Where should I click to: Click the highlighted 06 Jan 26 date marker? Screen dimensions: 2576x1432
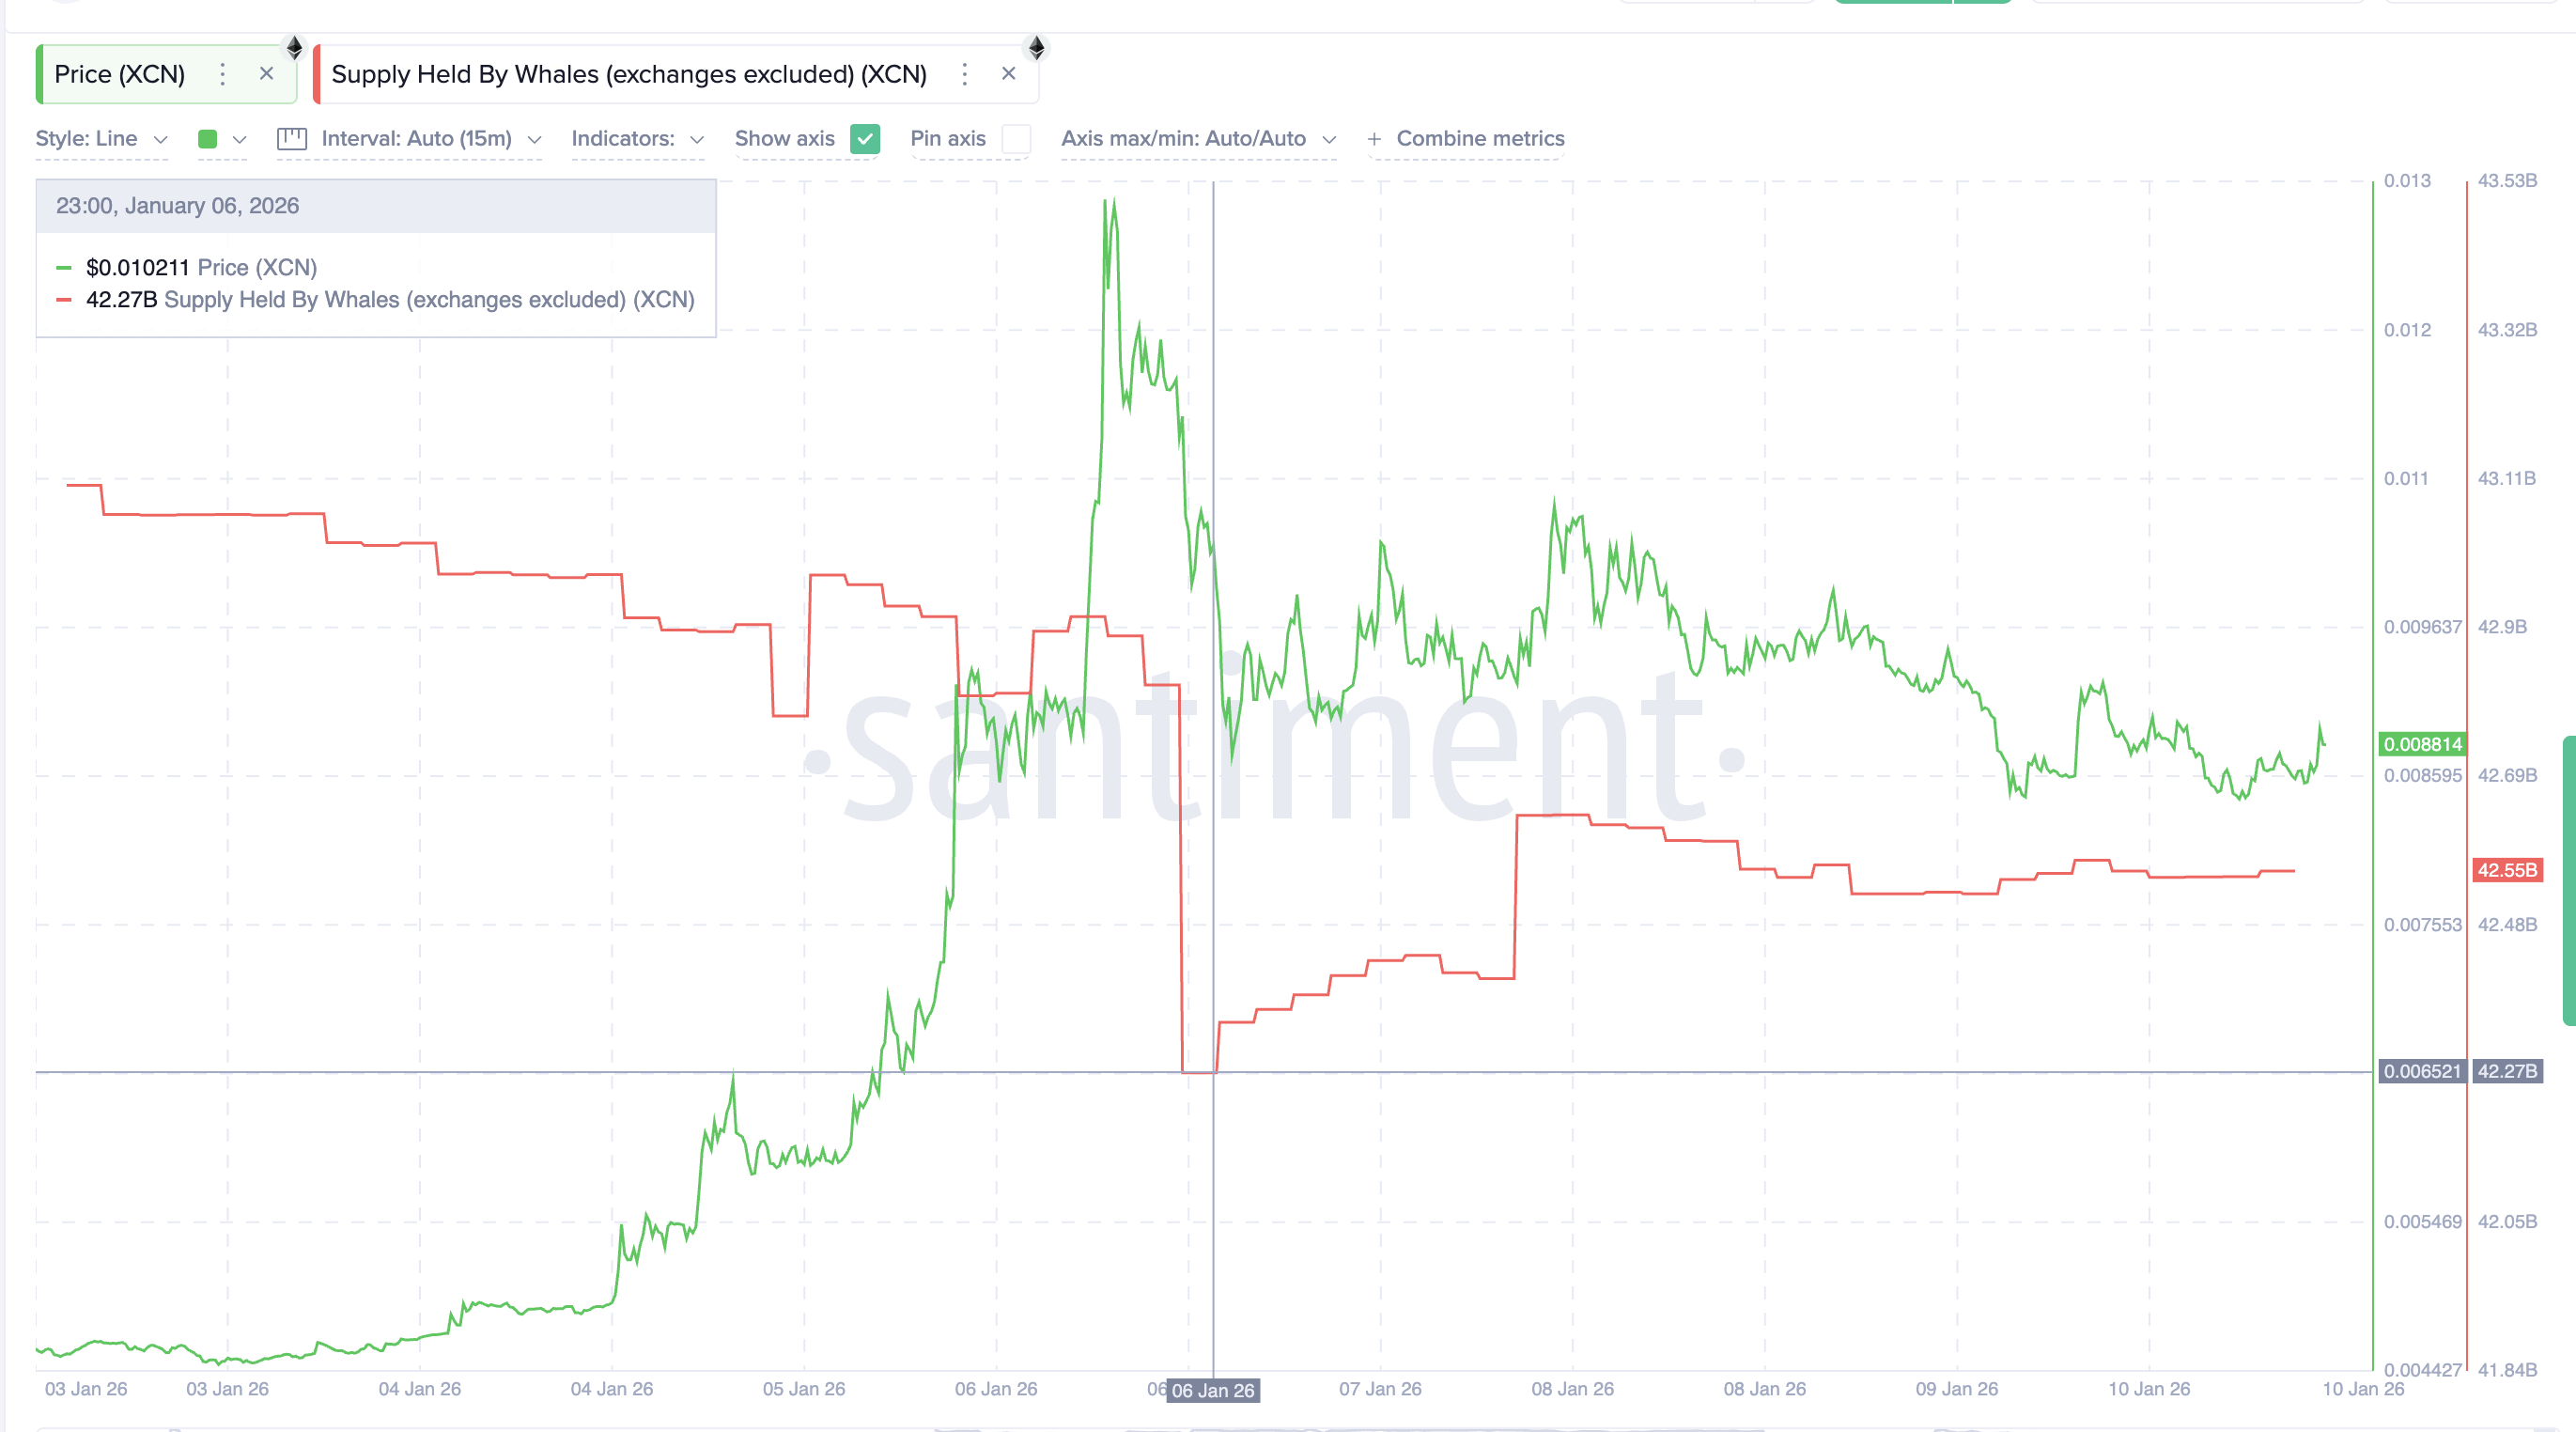click(x=1214, y=1391)
